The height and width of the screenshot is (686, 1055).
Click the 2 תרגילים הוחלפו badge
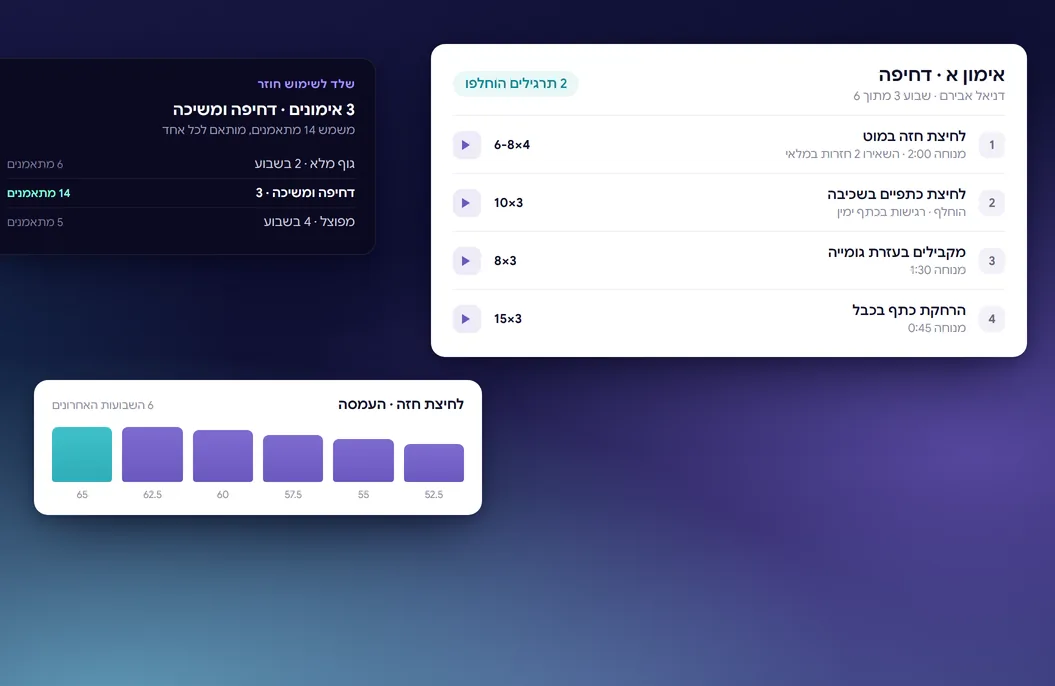[515, 83]
